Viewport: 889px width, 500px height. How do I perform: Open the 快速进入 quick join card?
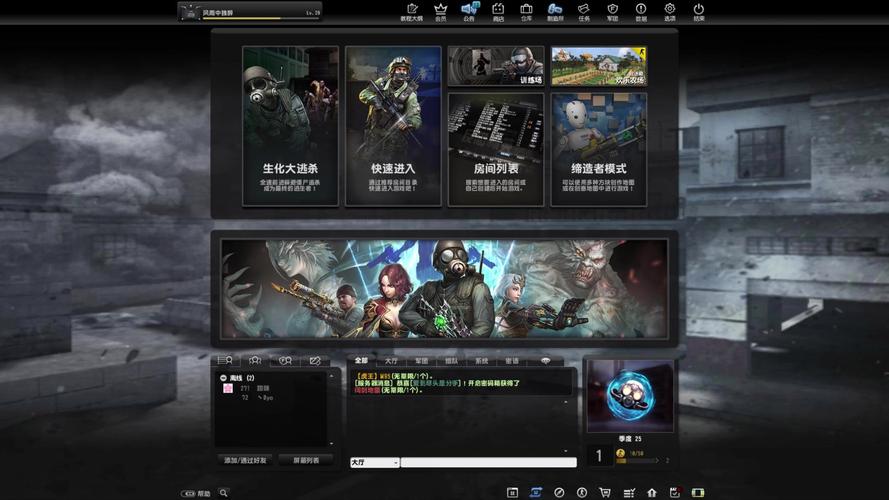click(393, 126)
